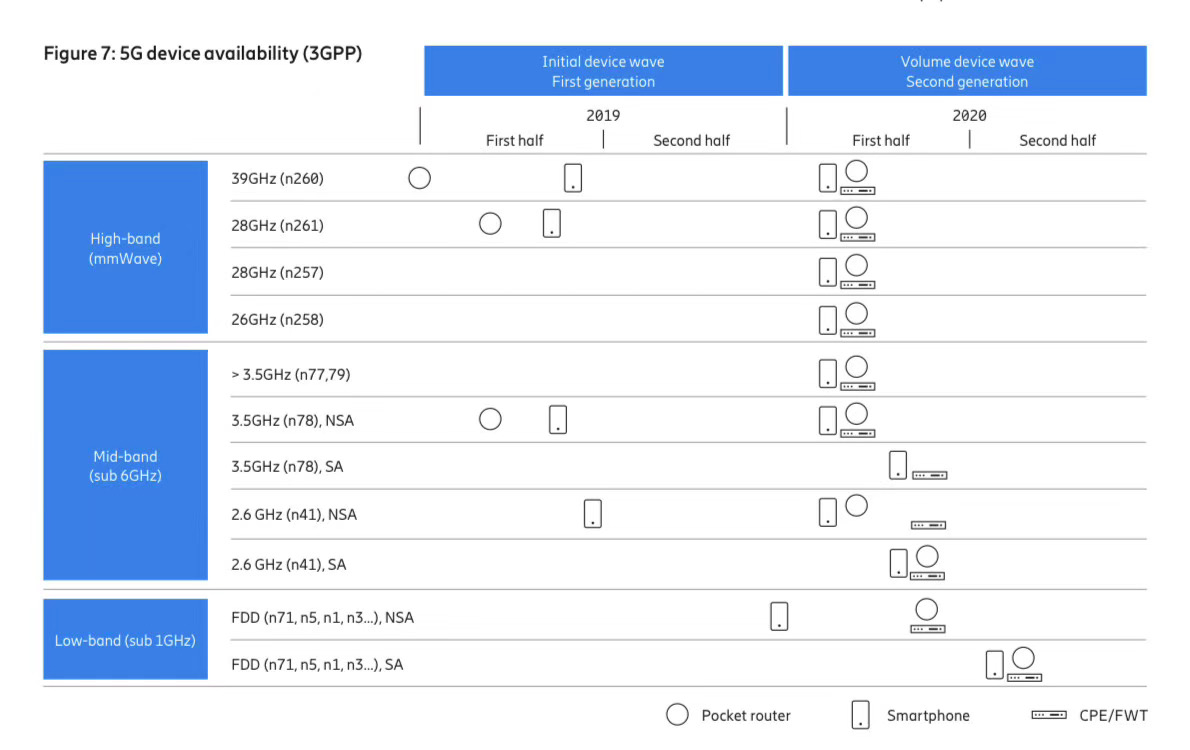The width and height of the screenshot is (1190, 750).
Task: Click the High-band (mmWave) blue block
Action: (125, 248)
